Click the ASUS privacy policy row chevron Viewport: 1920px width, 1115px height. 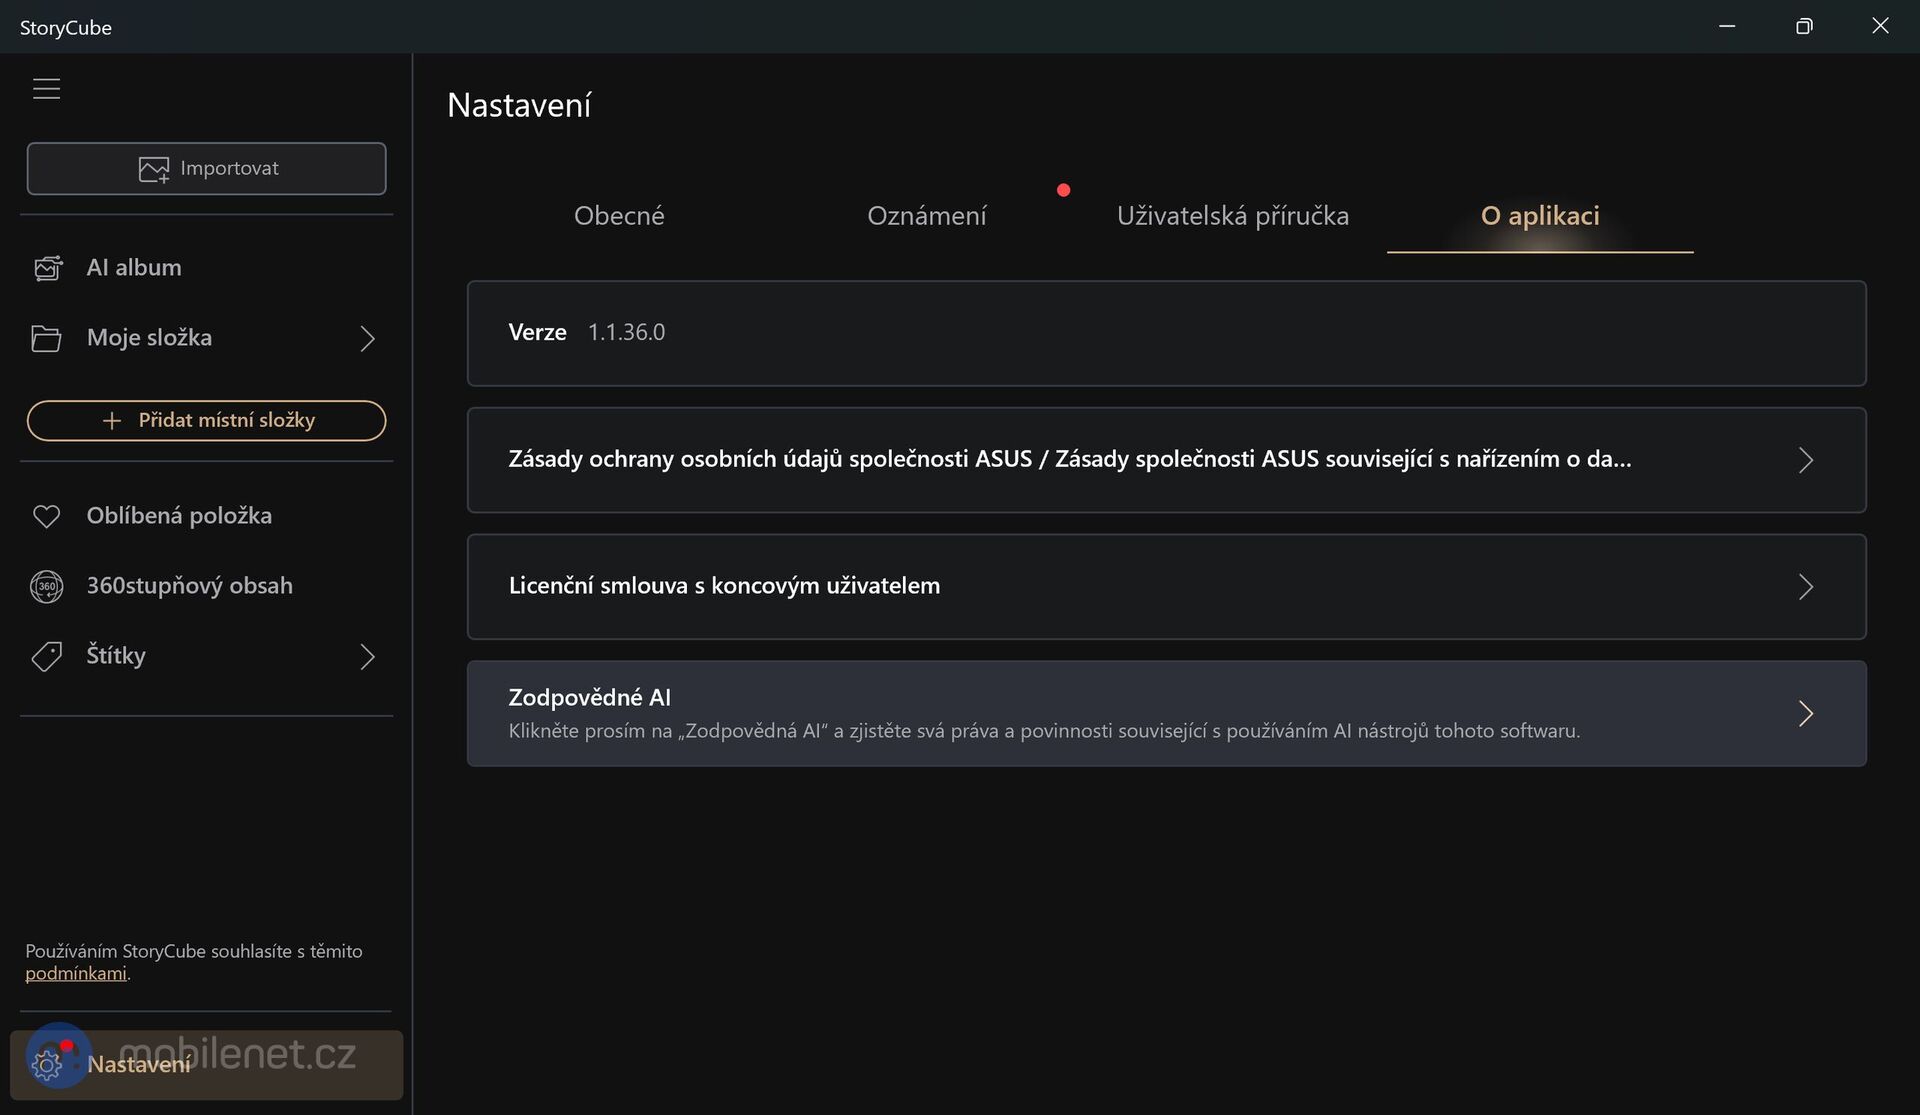coord(1805,460)
